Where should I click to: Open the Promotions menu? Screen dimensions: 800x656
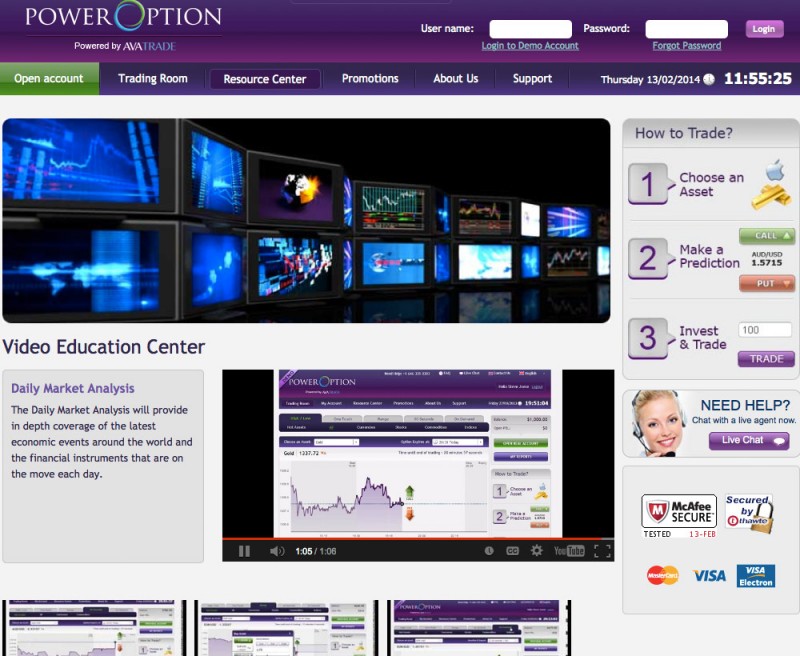370,79
